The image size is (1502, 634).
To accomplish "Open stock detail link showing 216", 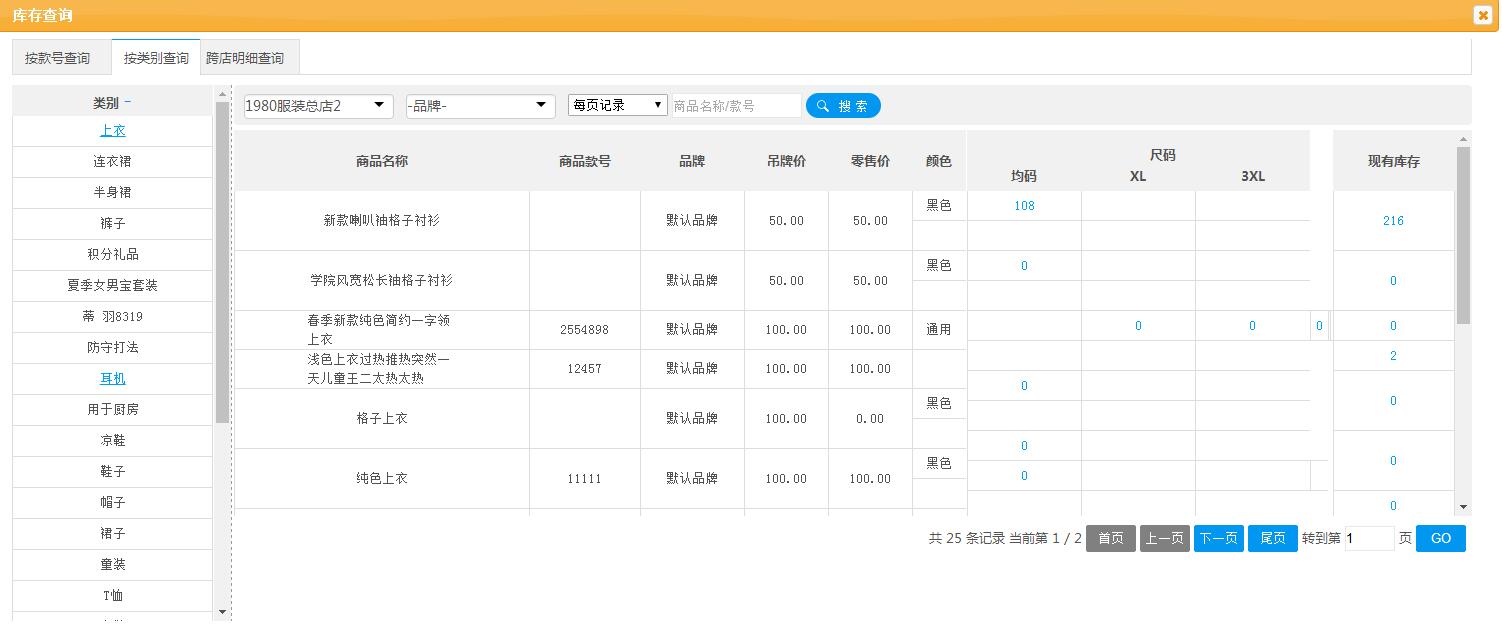I will [x=1393, y=220].
